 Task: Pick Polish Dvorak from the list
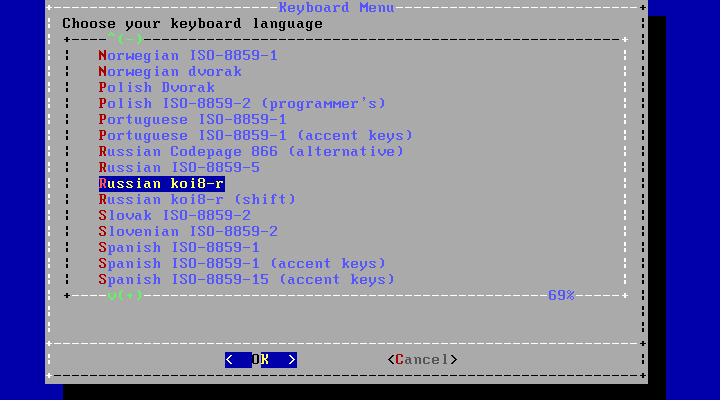click(157, 88)
